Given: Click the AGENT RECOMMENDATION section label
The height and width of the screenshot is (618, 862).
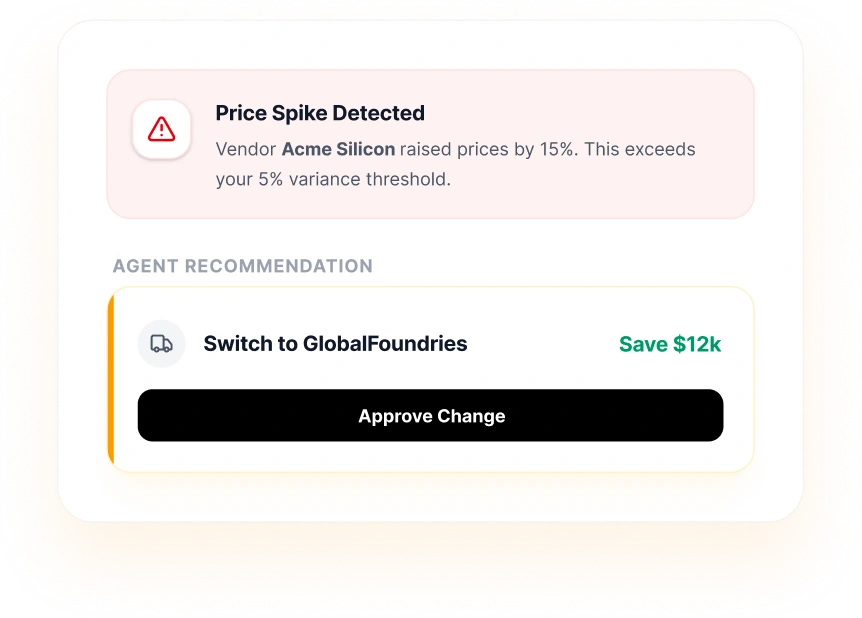Looking at the screenshot, I should click(x=242, y=266).
